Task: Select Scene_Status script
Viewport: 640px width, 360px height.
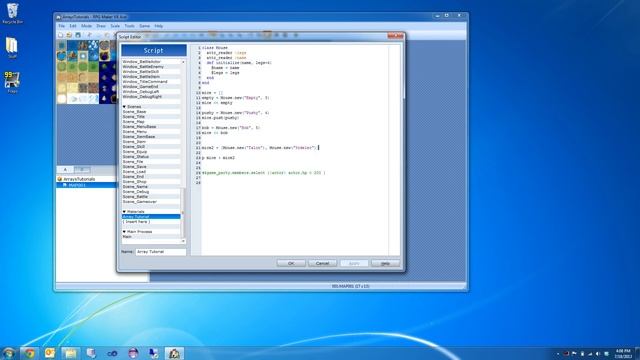Action: click(151, 157)
